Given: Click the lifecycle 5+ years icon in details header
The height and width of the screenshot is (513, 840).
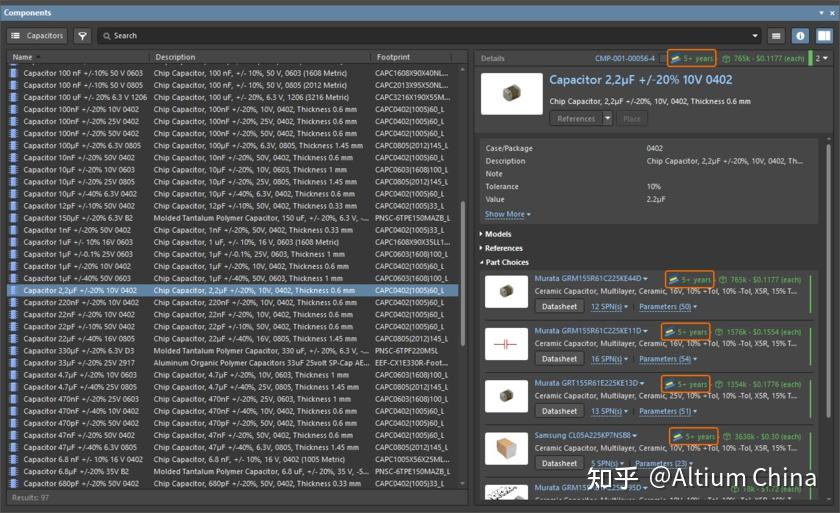Looking at the screenshot, I should [676, 58].
